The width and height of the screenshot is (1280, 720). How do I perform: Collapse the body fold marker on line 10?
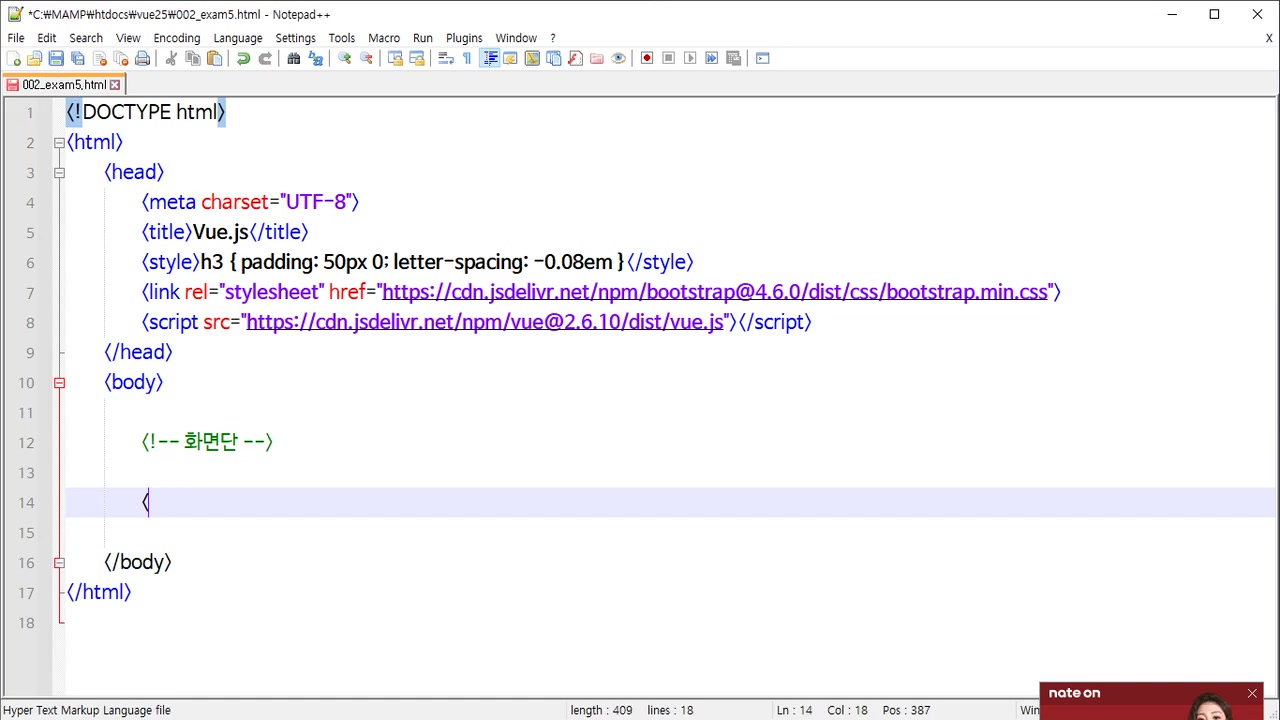coord(59,383)
